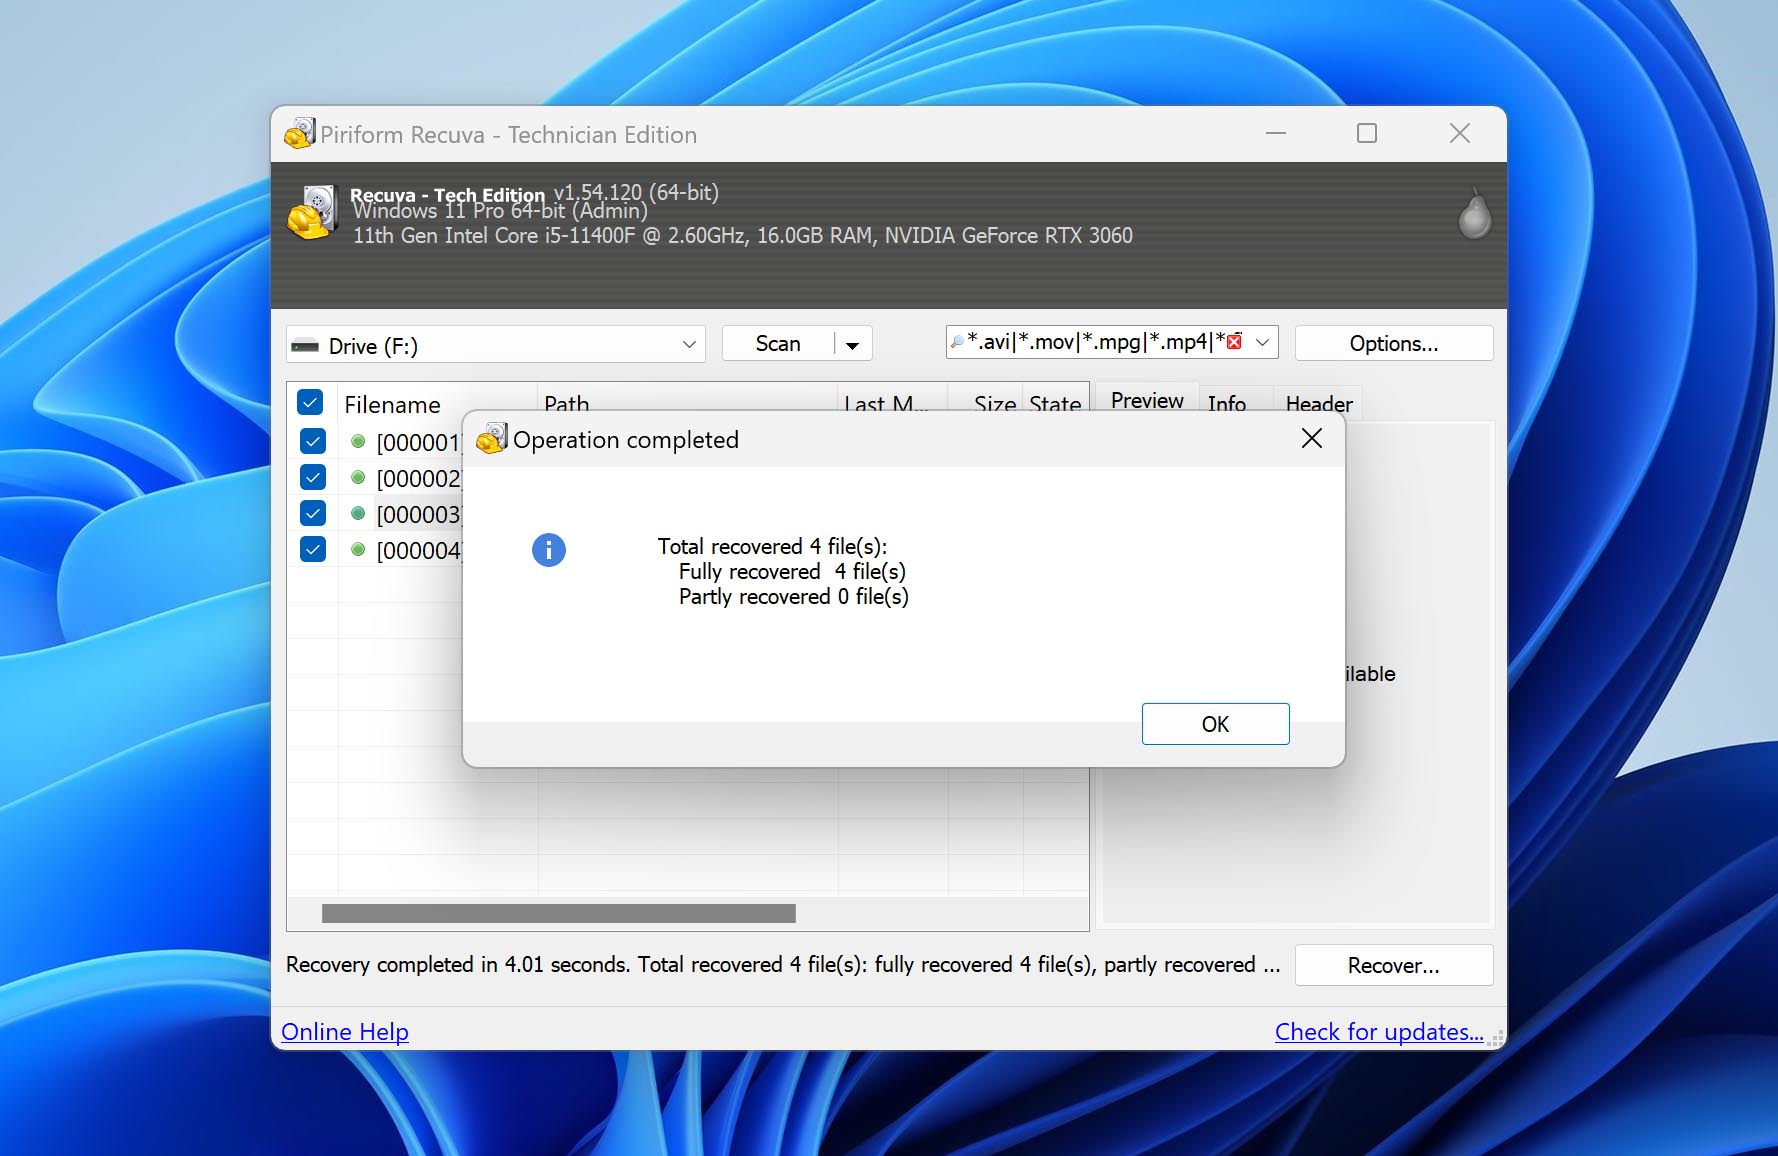
Task: Toggle the select-all Filename header checkbox
Action: click(310, 403)
